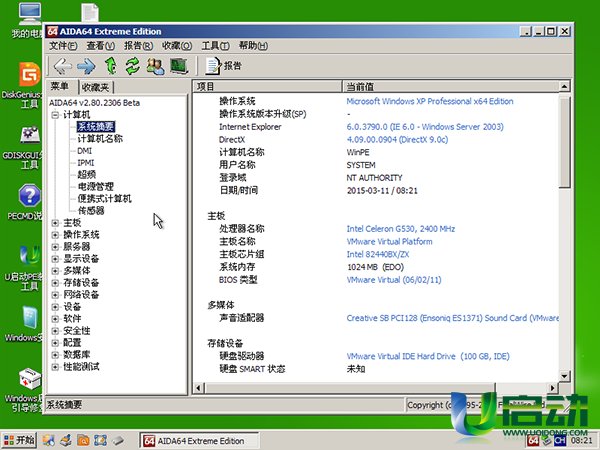Viewport: 600px width, 450px height.
Task: Select DMI in the tree
Action: tap(85, 151)
